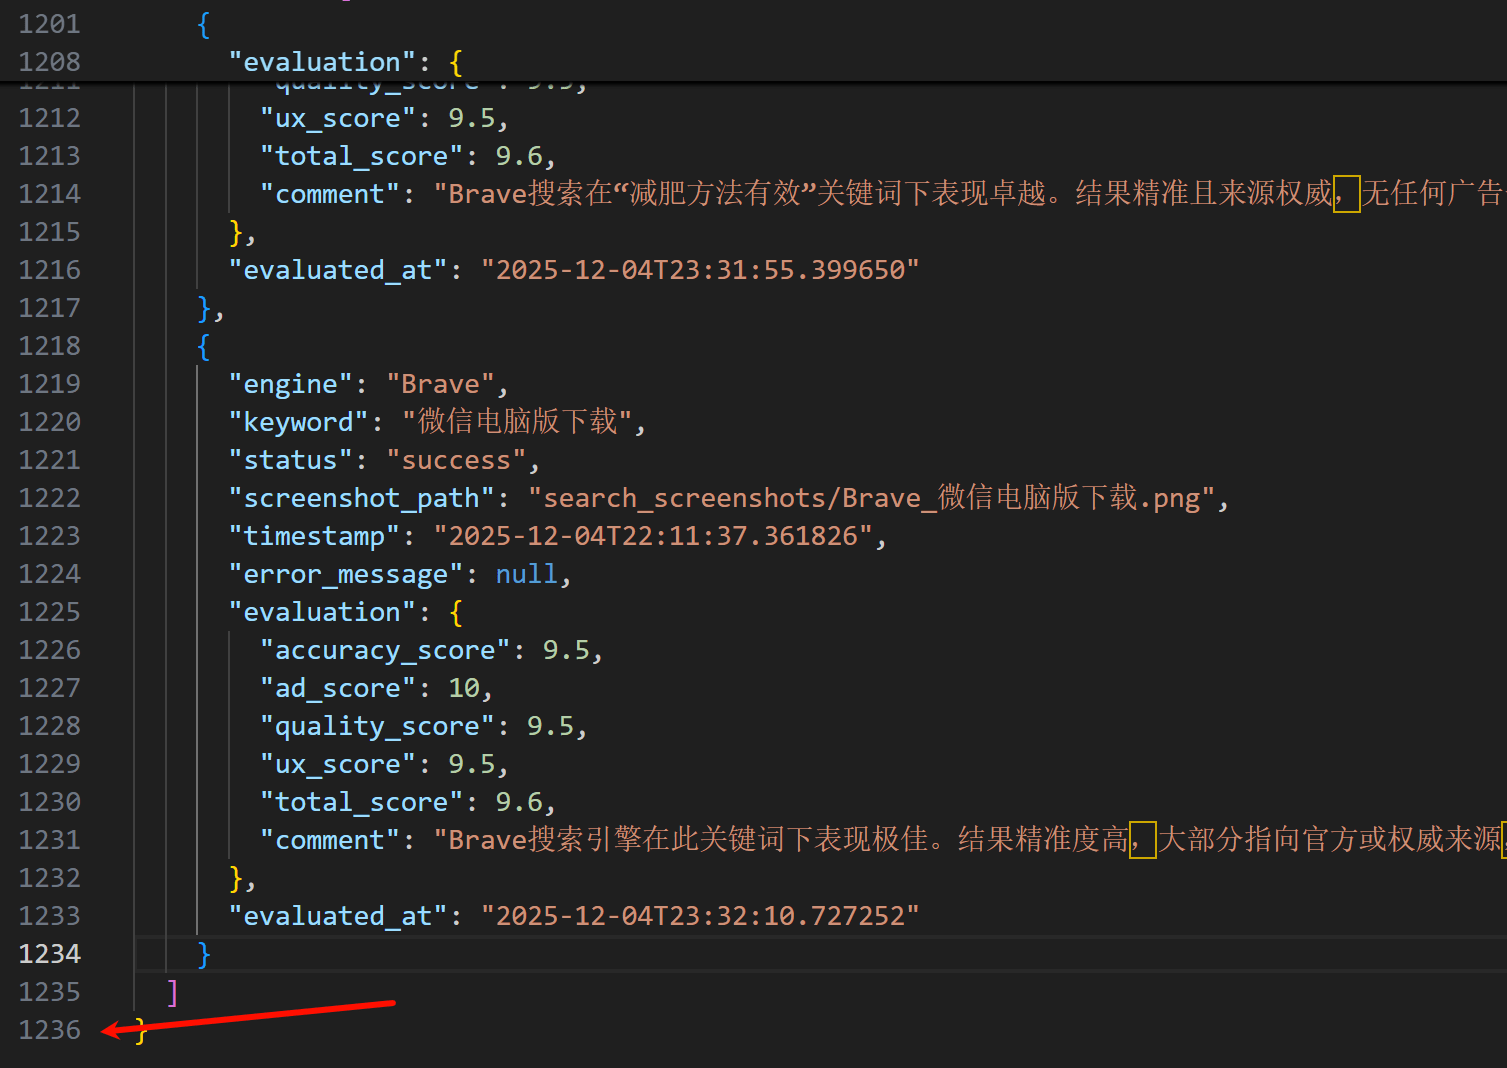
Task: Click the null value after error_message
Action: (526, 573)
